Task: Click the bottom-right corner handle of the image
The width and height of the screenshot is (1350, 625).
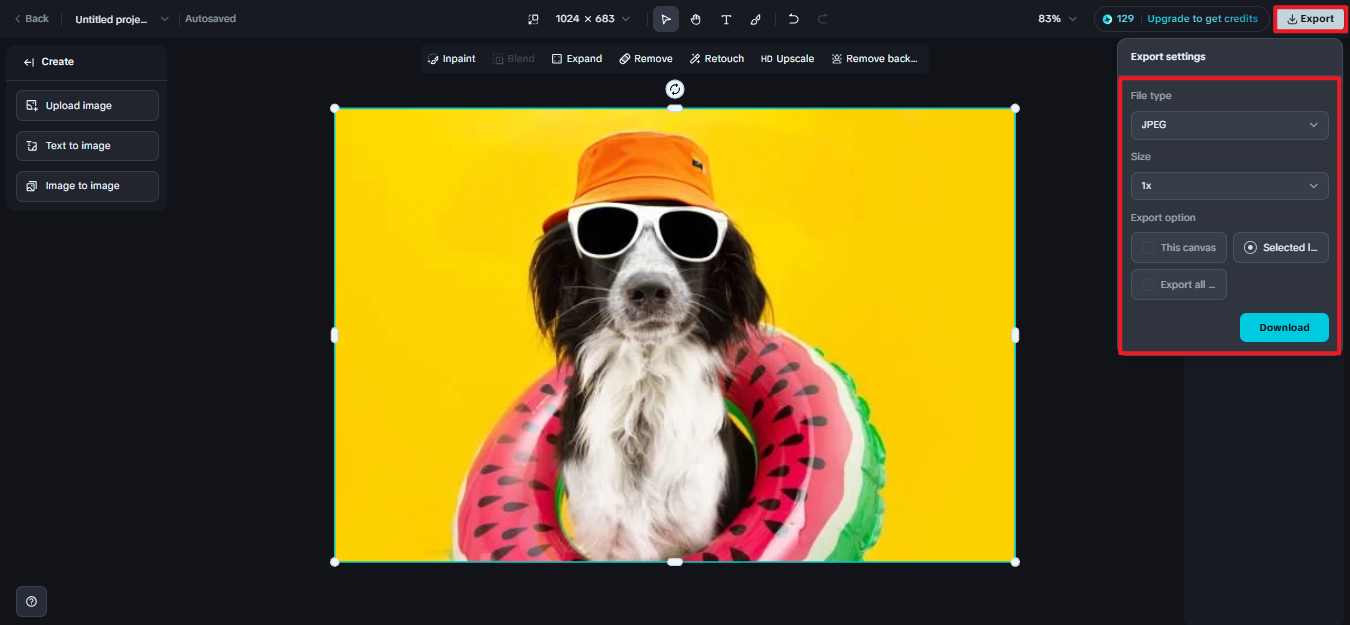Action: coord(1015,562)
